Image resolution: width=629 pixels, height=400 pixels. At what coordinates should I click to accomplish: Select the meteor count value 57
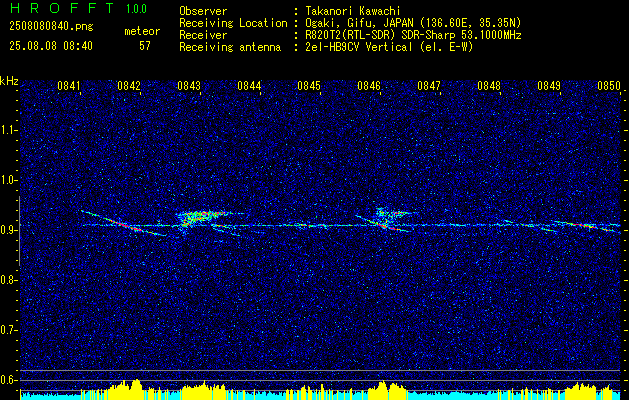coord(145,46)
